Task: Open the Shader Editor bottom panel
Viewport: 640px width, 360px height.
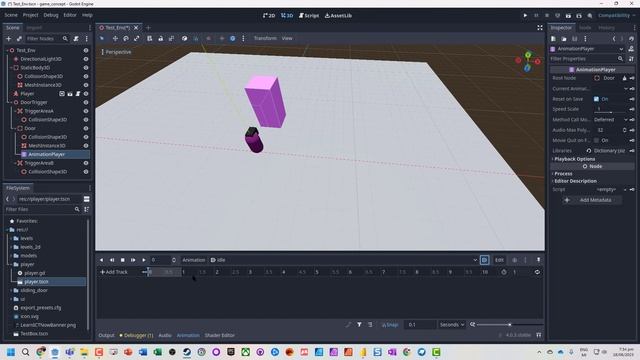Action: pyautogui.click(x=220, y=336)
